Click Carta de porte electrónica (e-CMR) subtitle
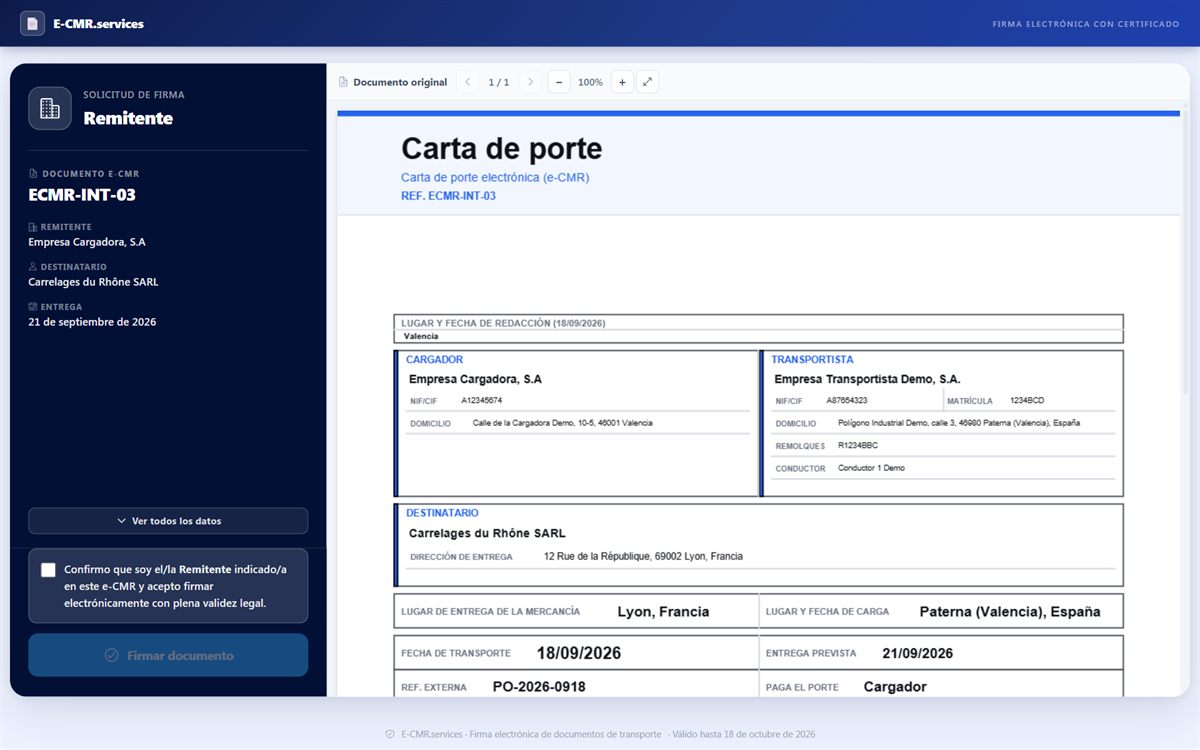1200x750 pixels. 495,178
